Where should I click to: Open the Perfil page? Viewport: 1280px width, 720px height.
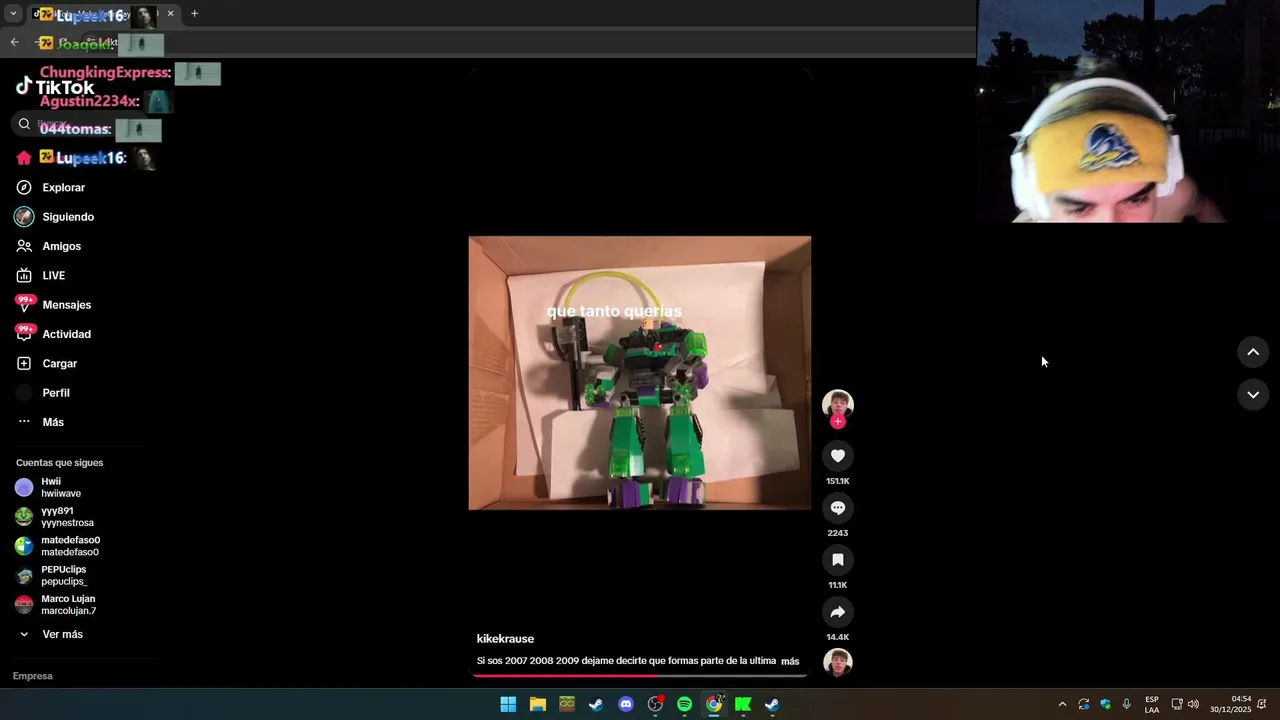tap(56, 393)
